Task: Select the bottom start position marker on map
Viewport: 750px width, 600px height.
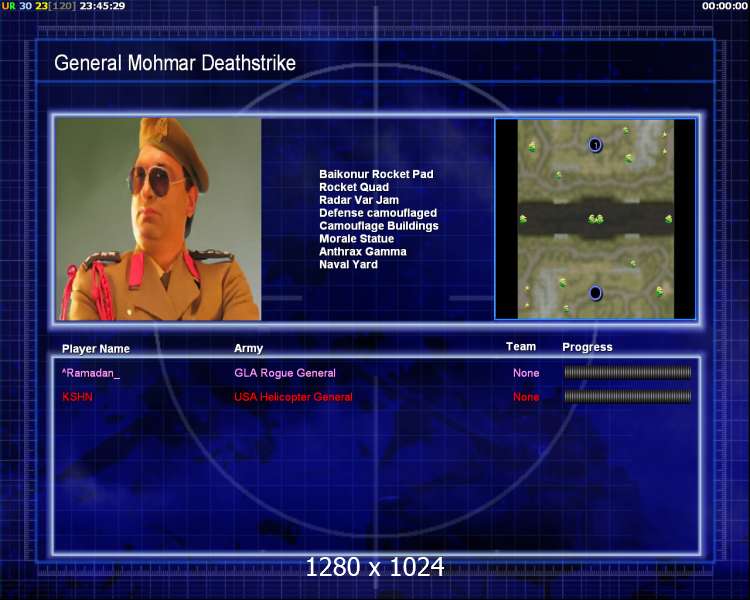Action: point(596,293)
